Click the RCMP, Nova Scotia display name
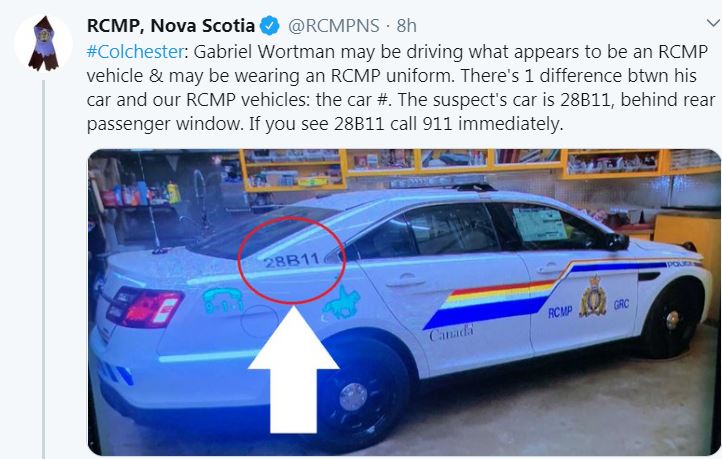Viewport: 722px width, 459px height. [x=170, y=26]
